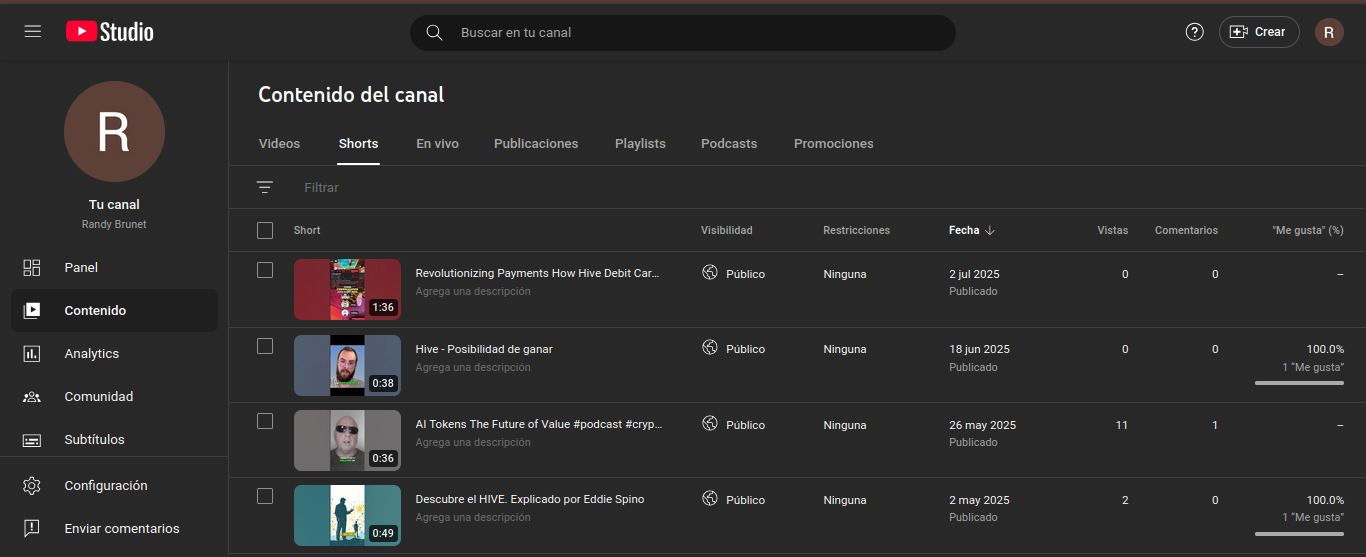This screenshot has height=557, width=1366.
Task: Click likes bar for Hive - Posibilidad short
Action: coord(1299,383)
